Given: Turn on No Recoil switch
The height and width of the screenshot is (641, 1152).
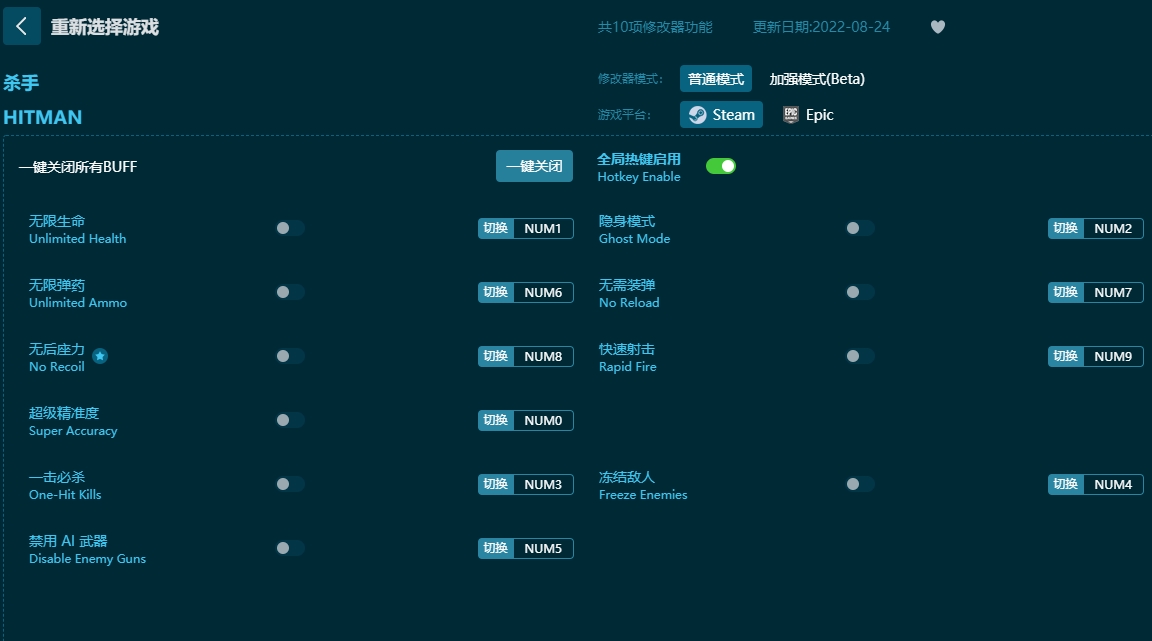Looking at the screenshot, I should tap(289, 356).
